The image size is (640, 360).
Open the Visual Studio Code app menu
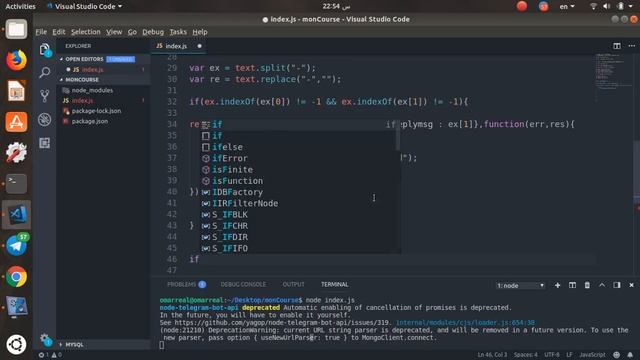click(x=84, y=7)
